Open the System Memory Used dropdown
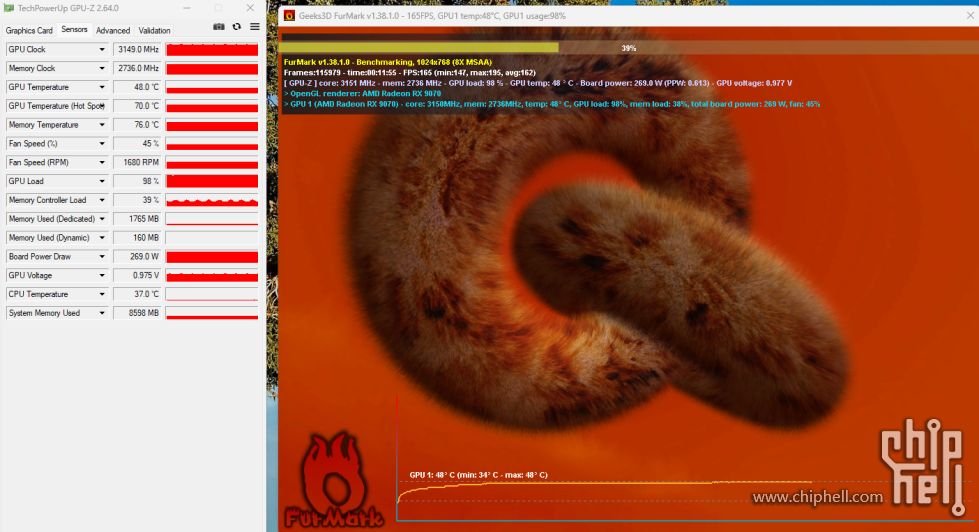 coord(102,313)
